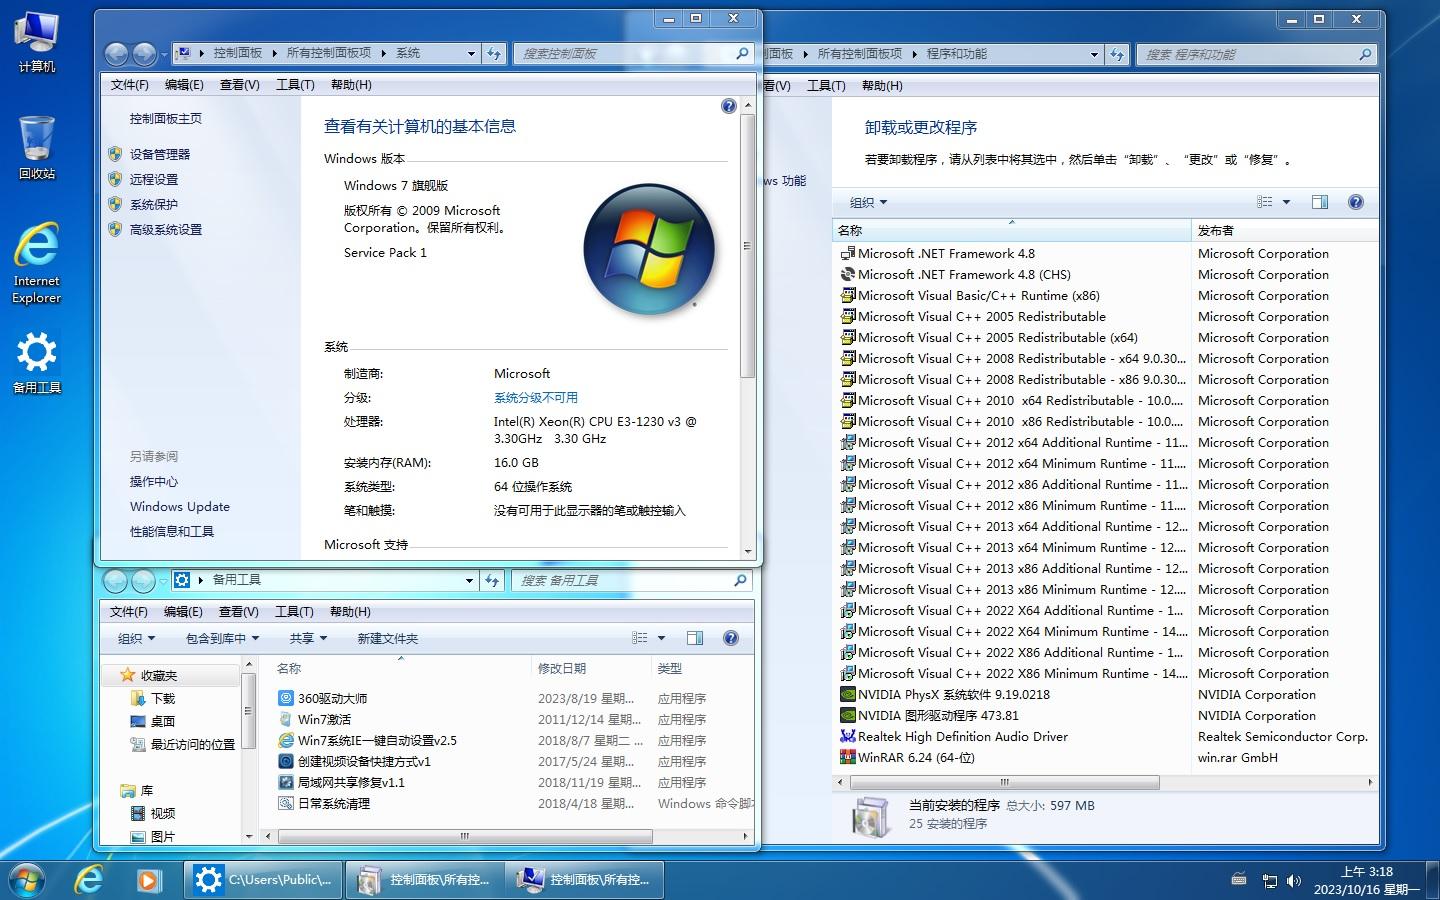The width and height of the screenshot is (1440, 900).
Task: Focus the 搜索 备用工具 search box
Action: click(x=632, y=580)
